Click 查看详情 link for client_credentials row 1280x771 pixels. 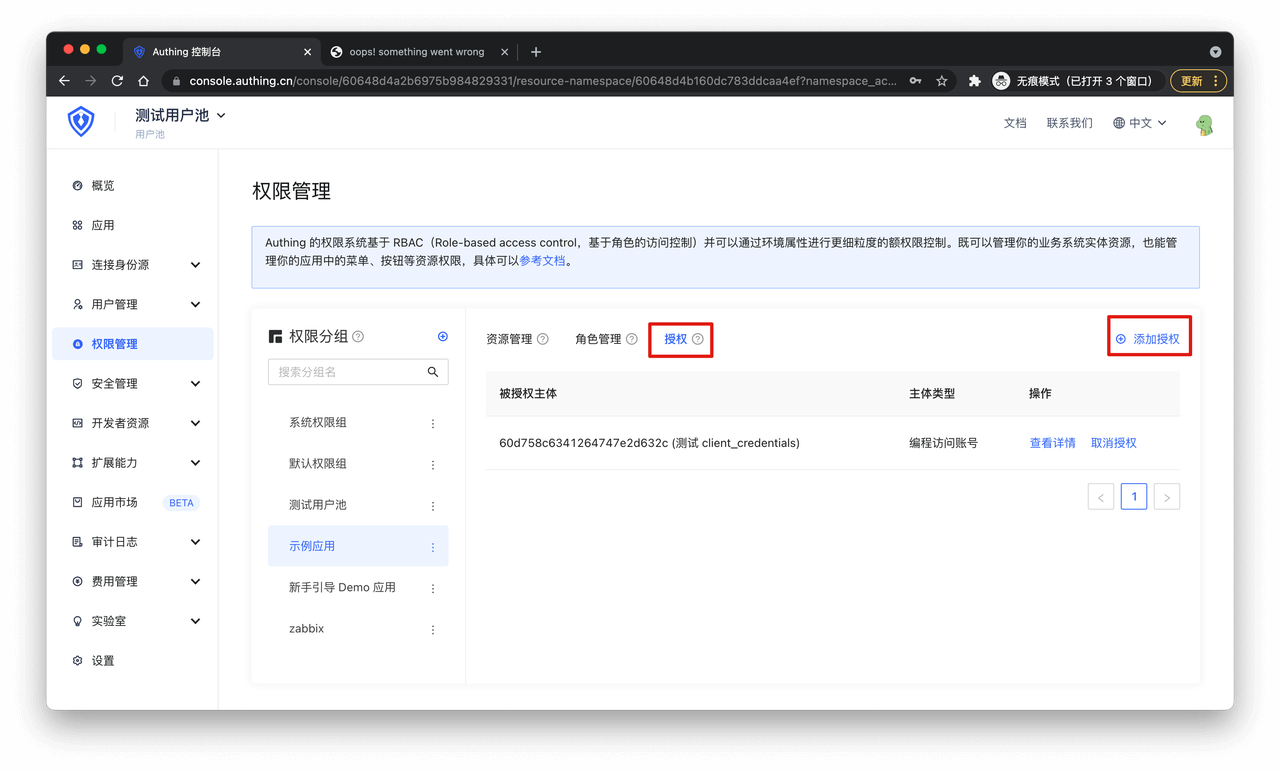[1052, 443]
